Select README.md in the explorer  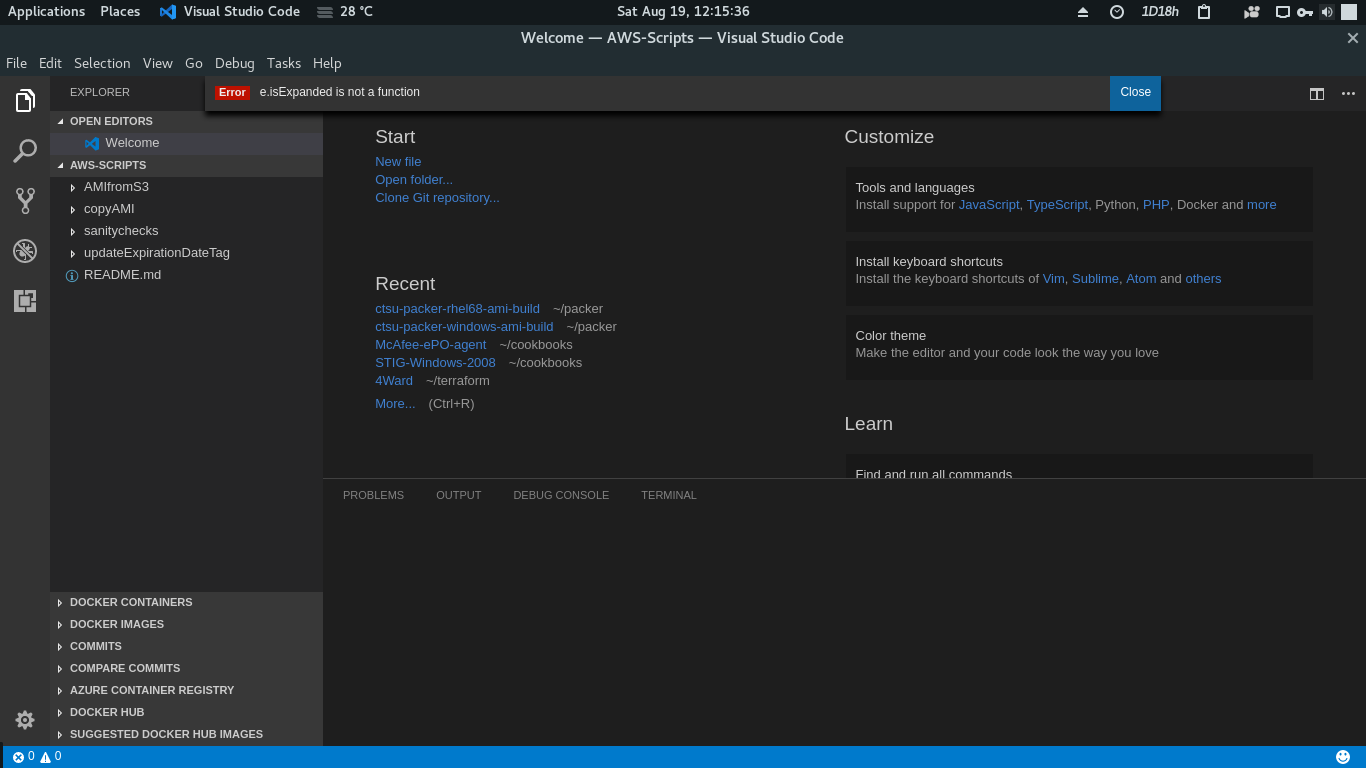click(x=122, y=274)
